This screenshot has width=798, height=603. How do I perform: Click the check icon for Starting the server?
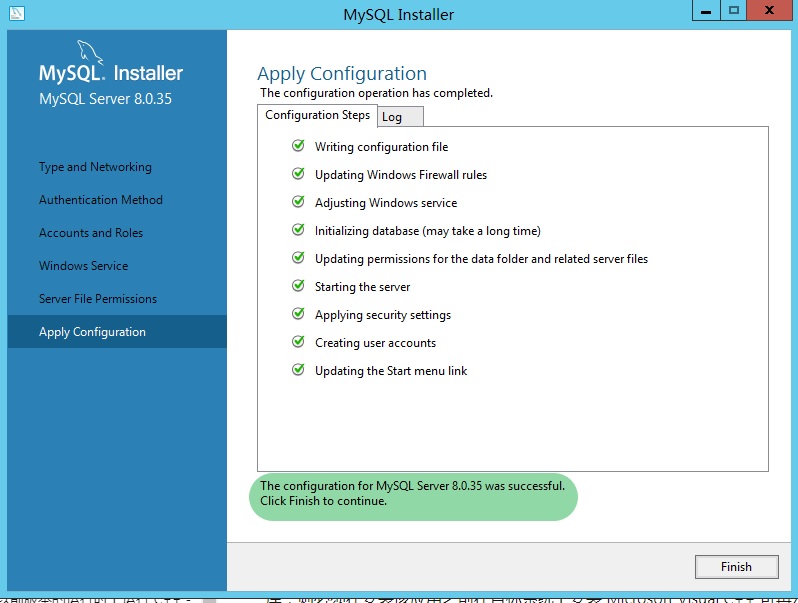point(298,286)
